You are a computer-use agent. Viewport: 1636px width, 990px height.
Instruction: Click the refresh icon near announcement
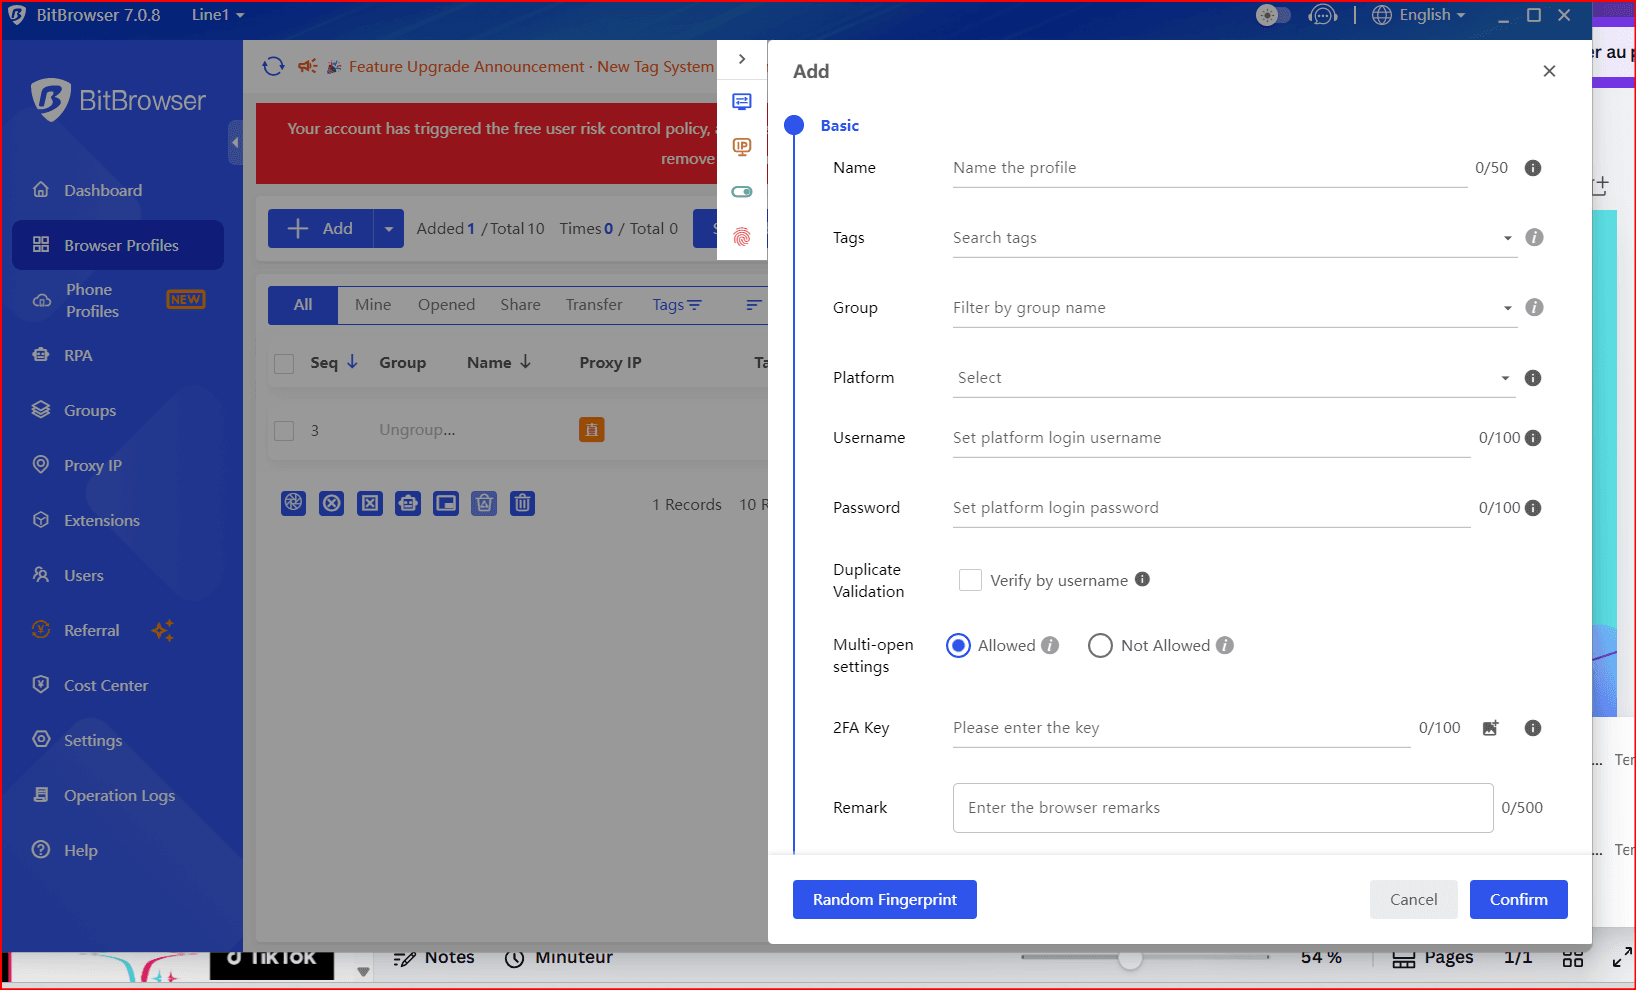(x=273, y=67)
